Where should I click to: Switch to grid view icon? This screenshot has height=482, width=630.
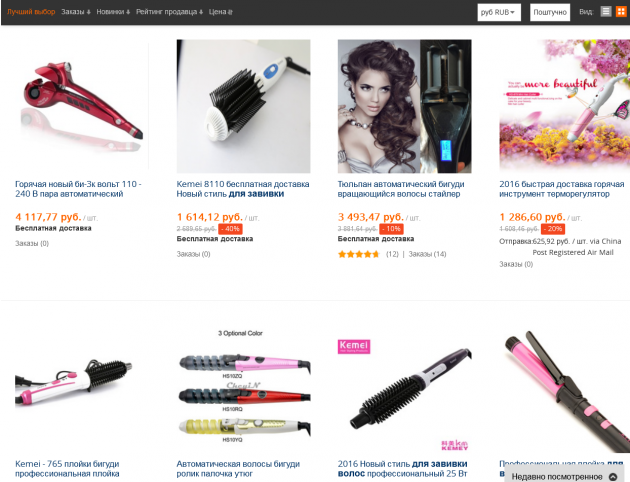[621, 12]
